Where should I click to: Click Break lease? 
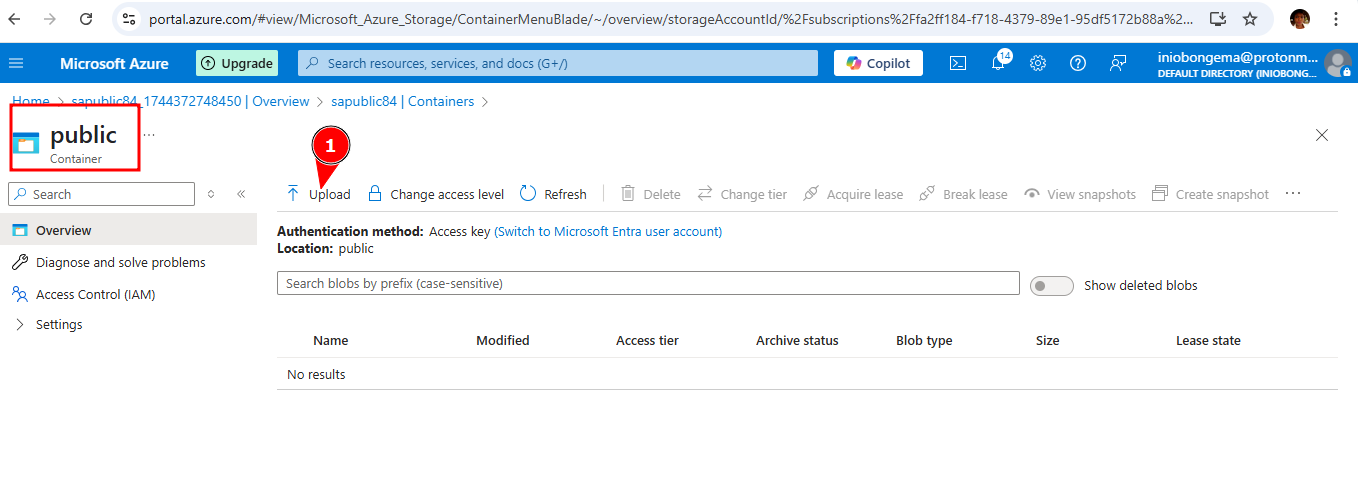click(964, 194)
